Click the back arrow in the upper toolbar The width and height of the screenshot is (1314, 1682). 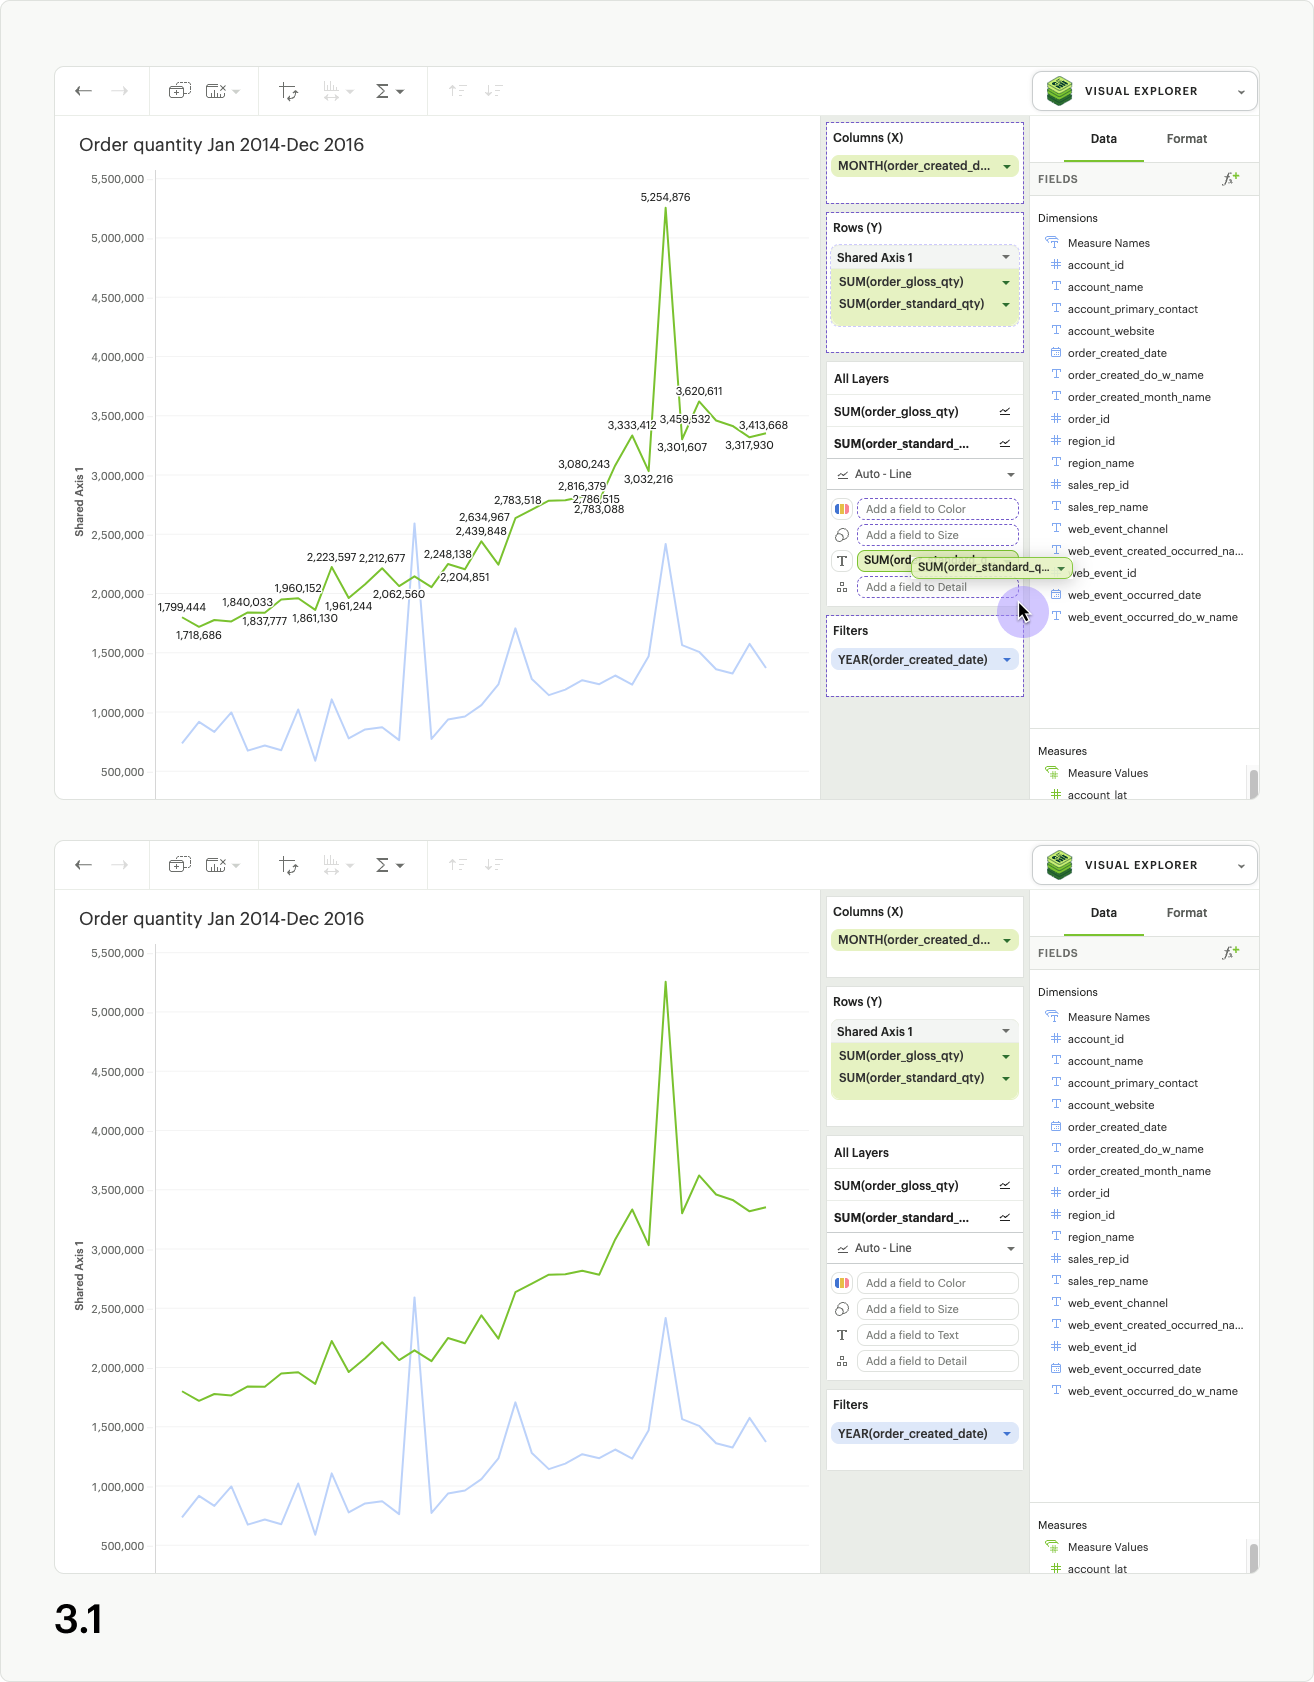pos(83,91)
